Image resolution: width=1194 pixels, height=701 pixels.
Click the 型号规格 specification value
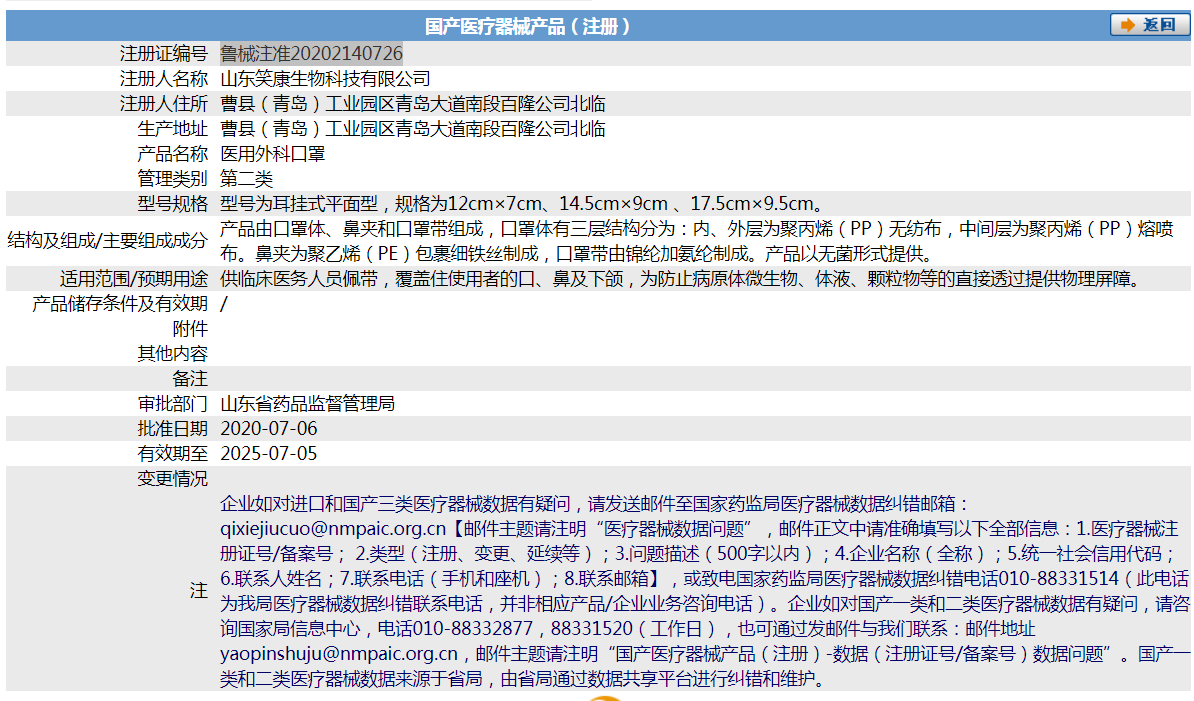pos(522,204)
